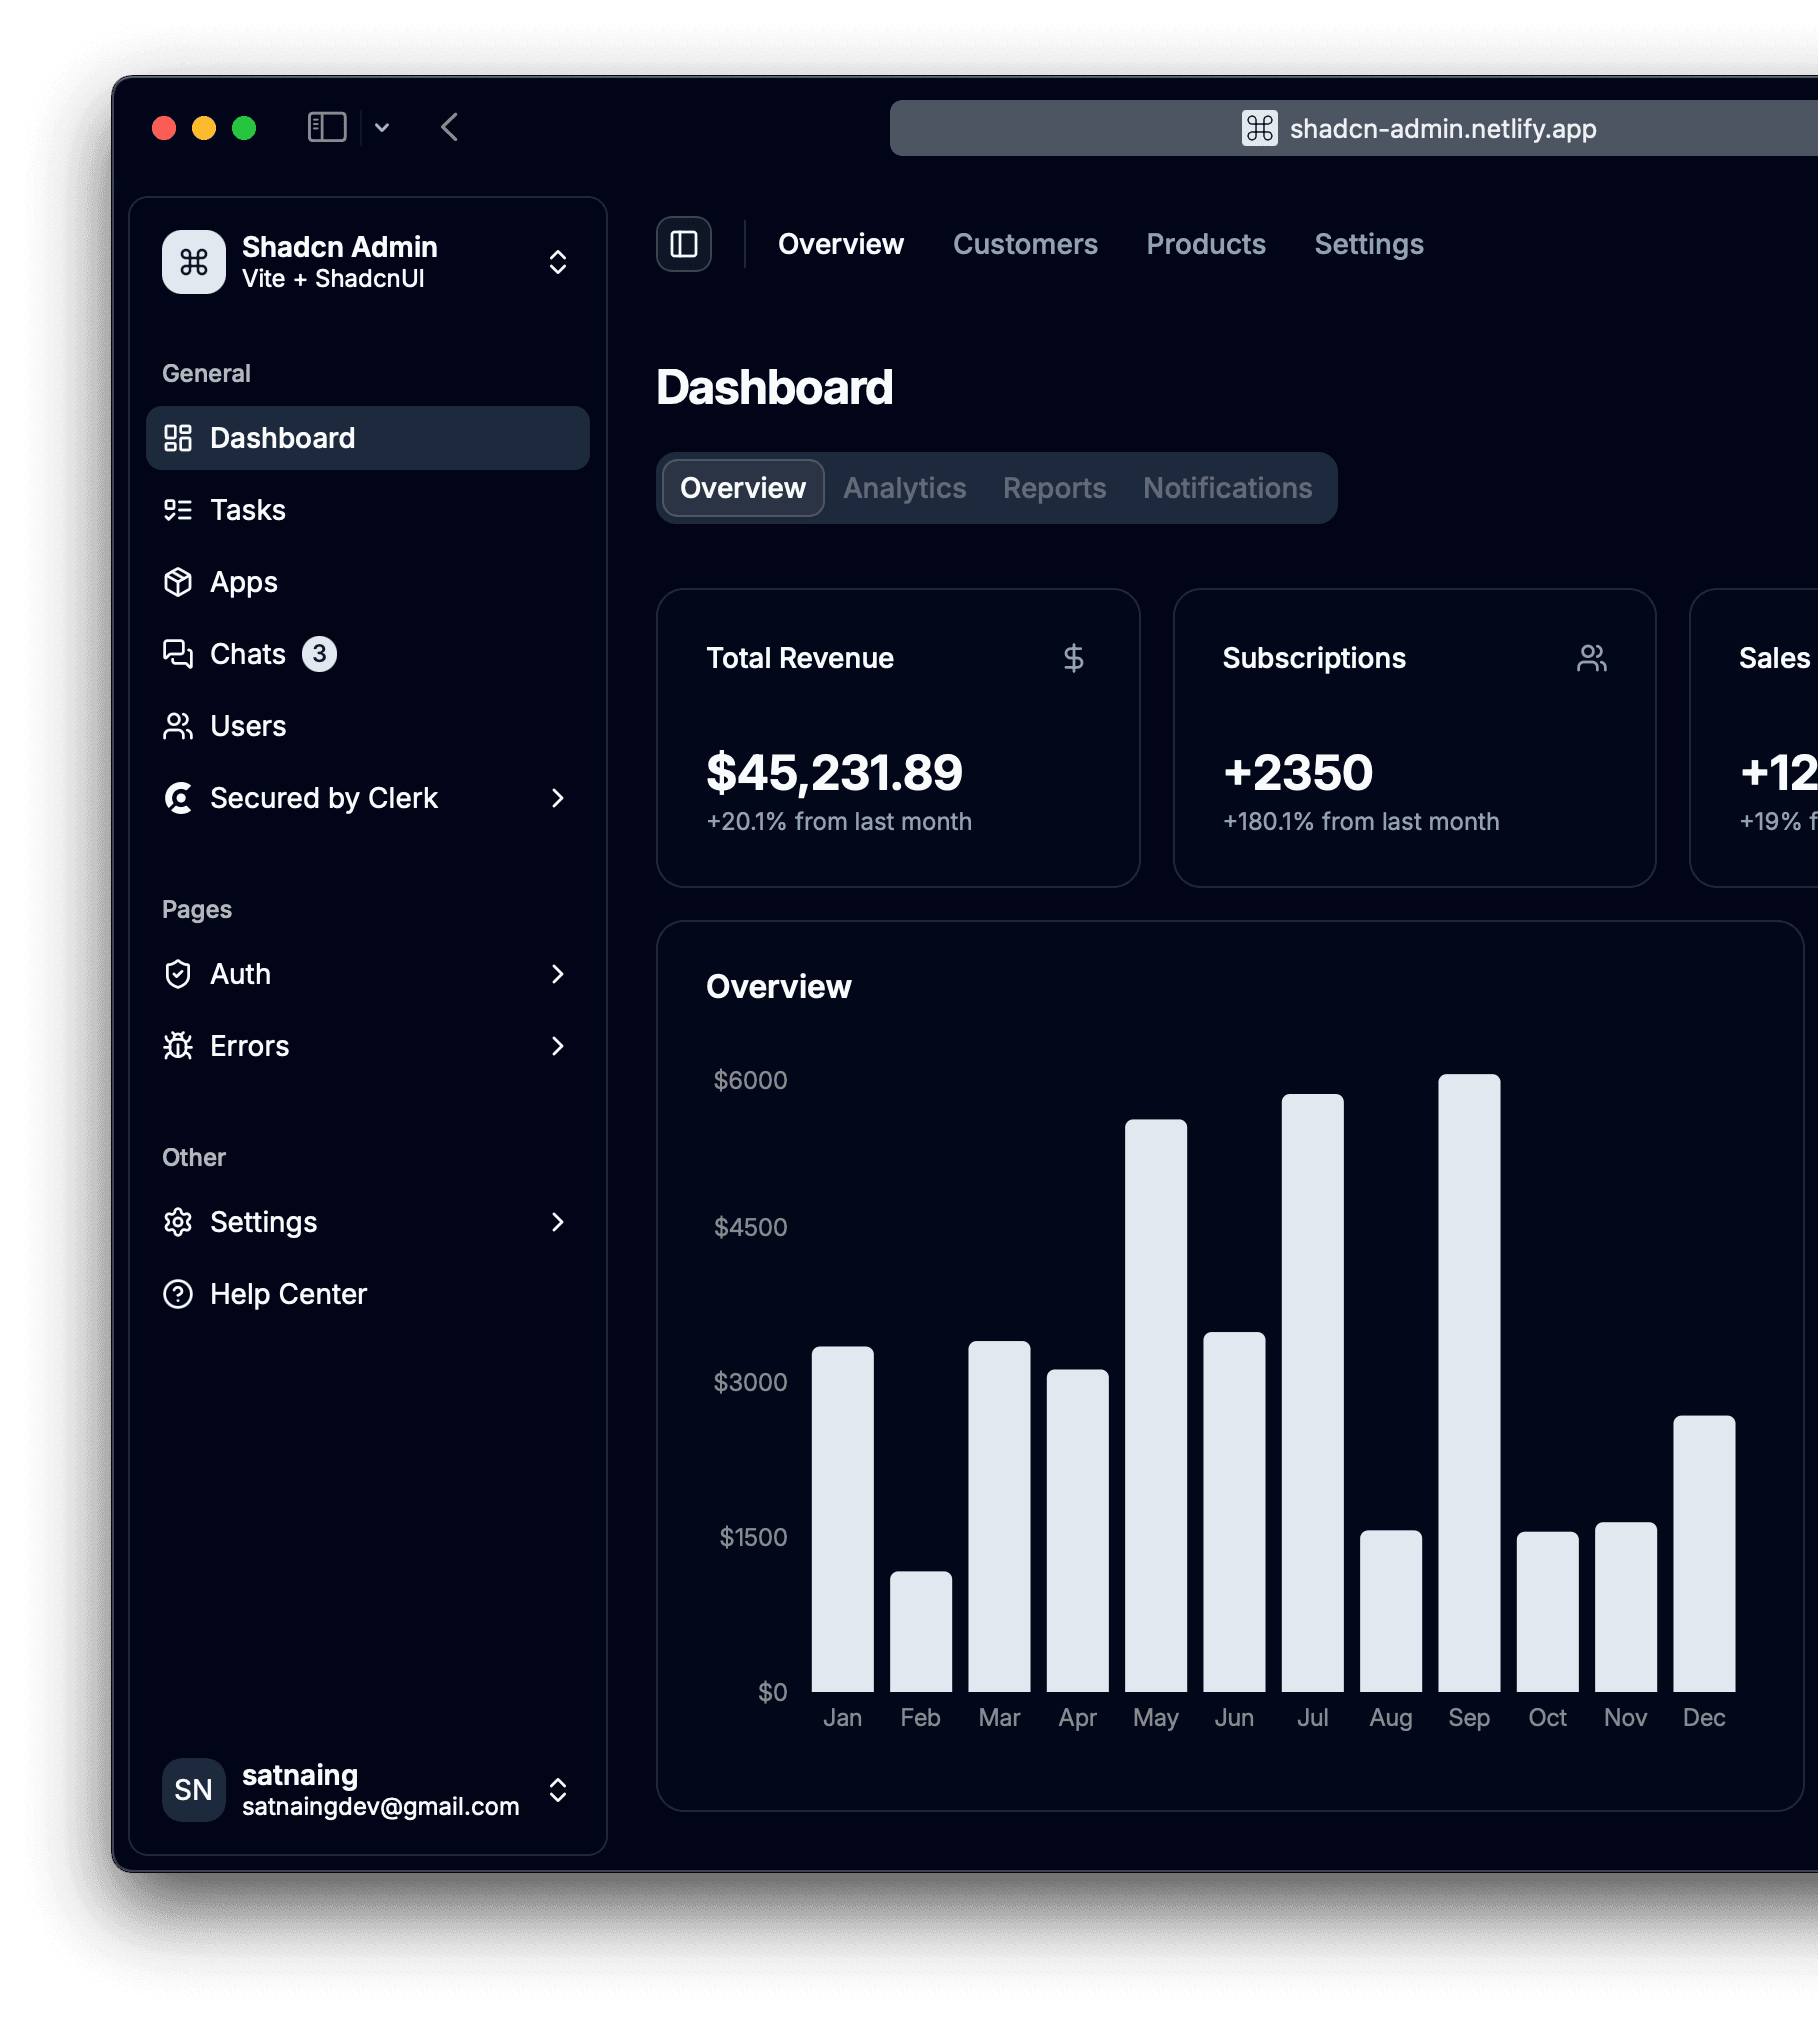Click the Dashboard grid icon in sidebar
The height and width of the screenshot is (2020, 1818).
tap(178, 438)
